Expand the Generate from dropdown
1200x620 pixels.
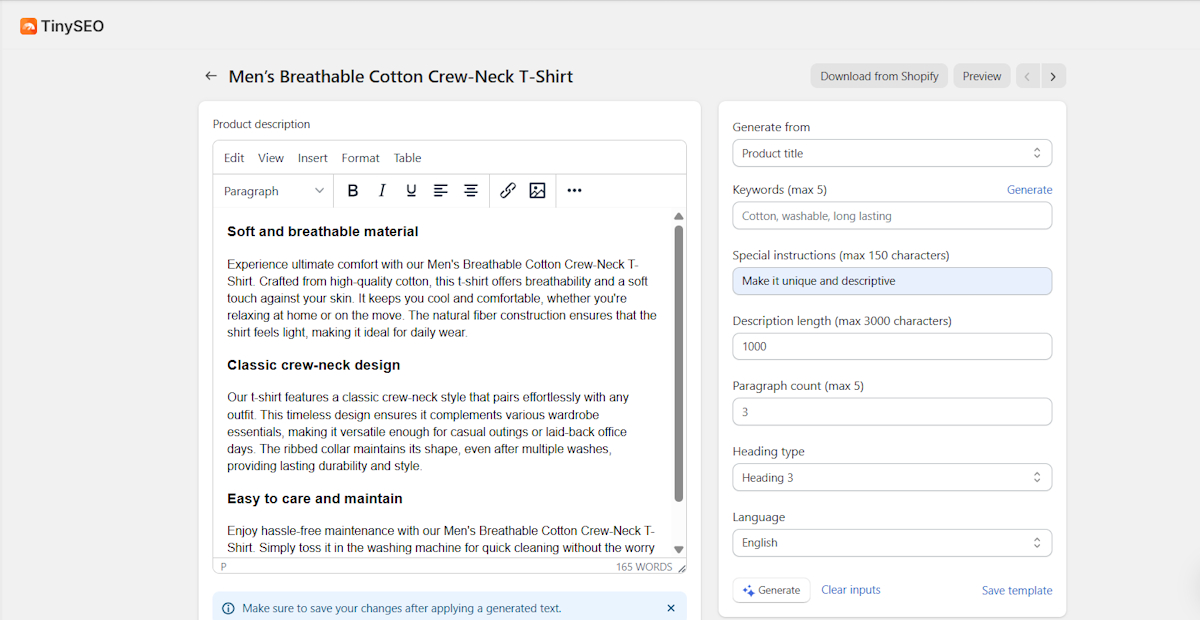pos(891,153)
